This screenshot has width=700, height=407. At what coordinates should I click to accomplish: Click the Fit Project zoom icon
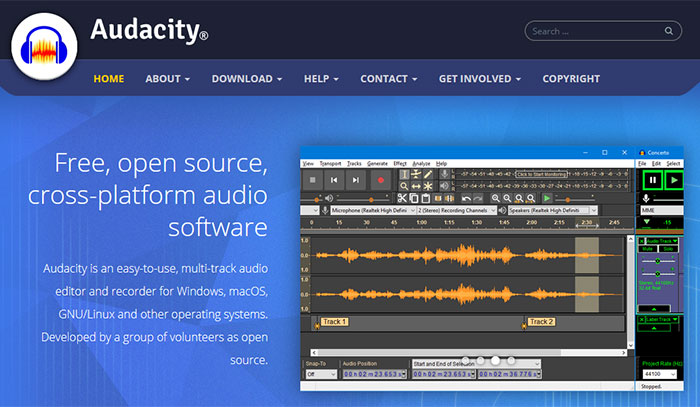click(x=530, y=198)
